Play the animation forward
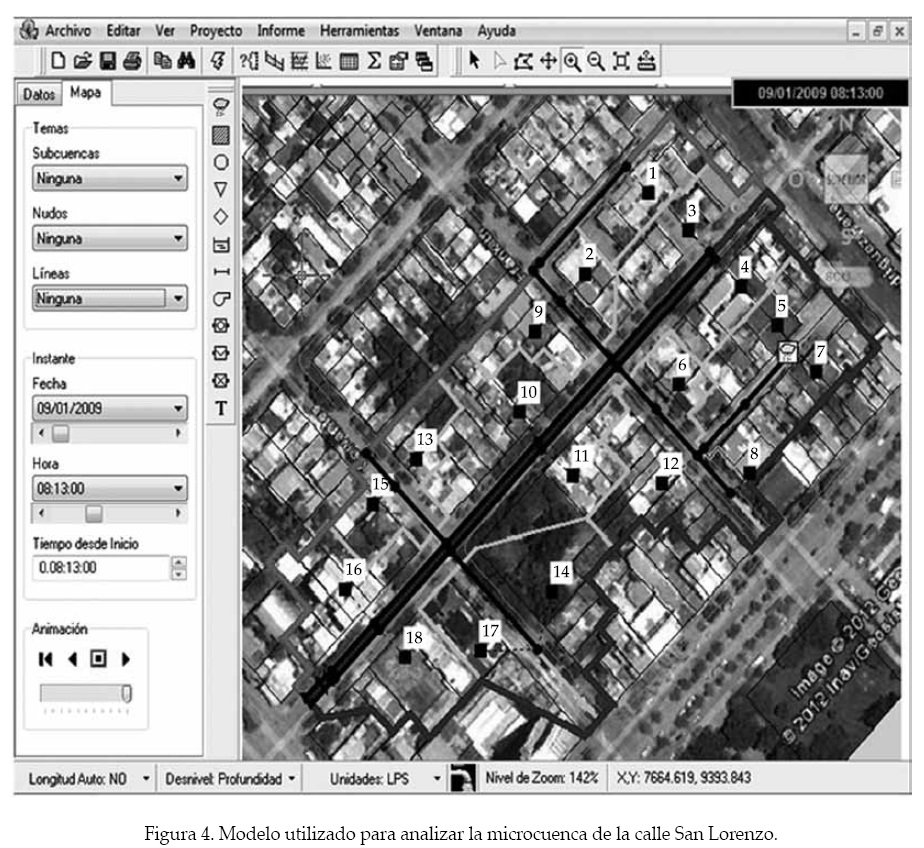Image resolution: width=924 pixels, height=848 pixels. pos(126,659)
